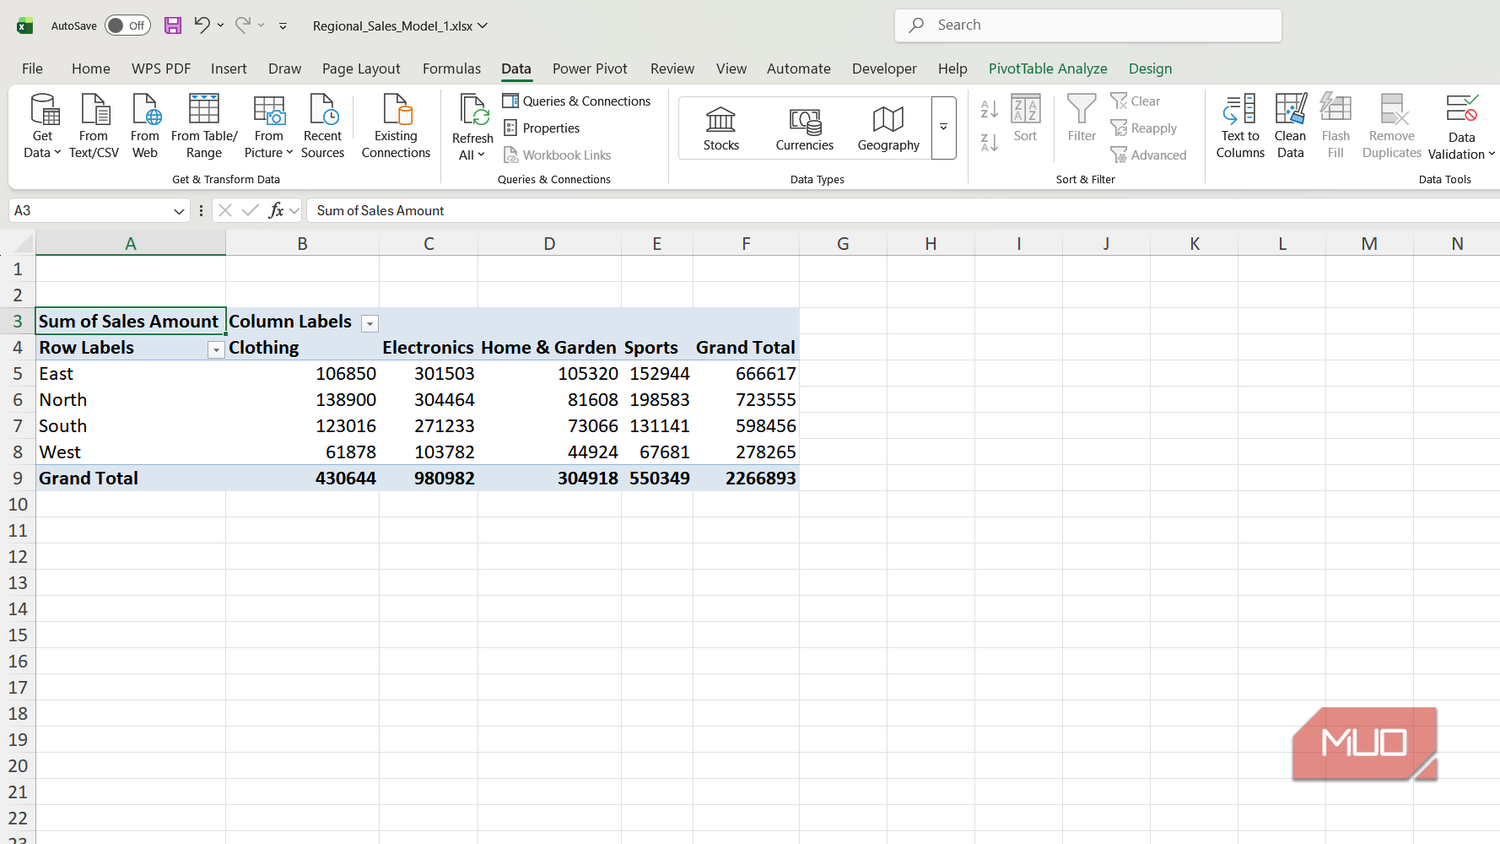Expand the Column Labels filter dropdown

[370, 323]
